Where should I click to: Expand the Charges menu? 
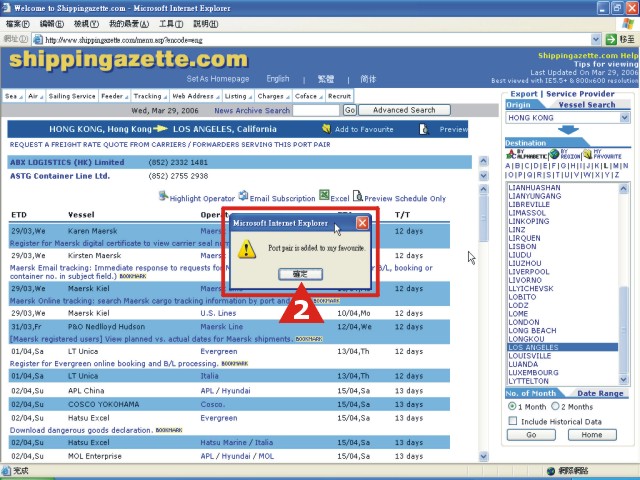pos(273,96)
